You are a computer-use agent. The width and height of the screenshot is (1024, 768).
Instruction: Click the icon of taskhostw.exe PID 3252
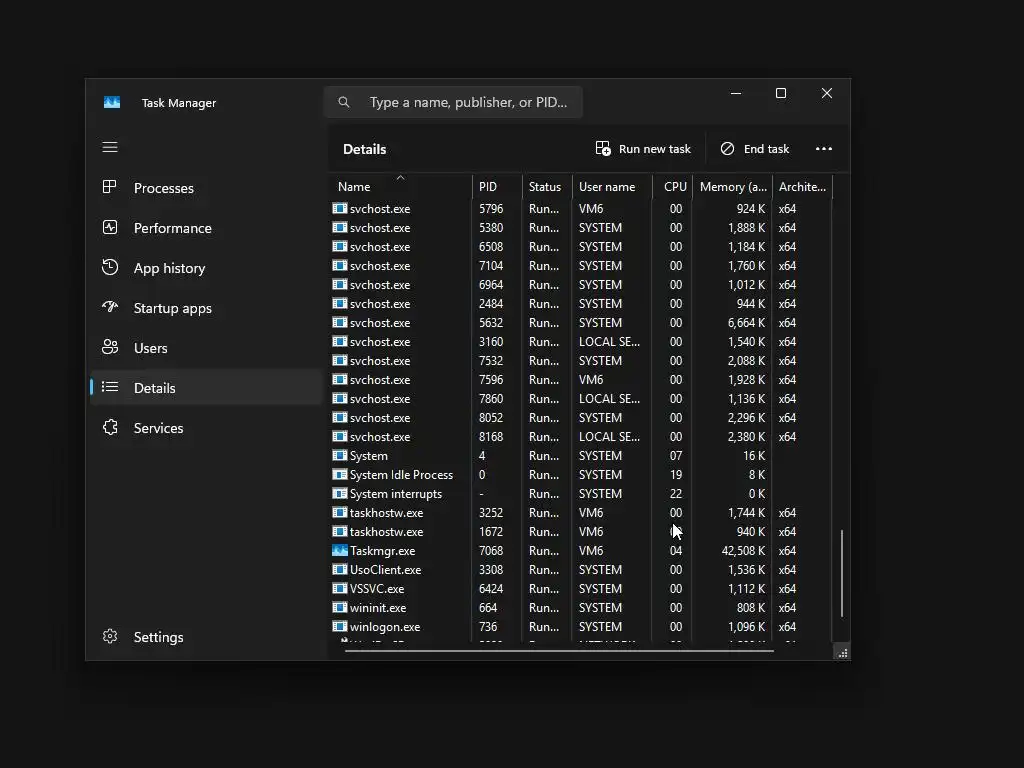[340, 513]
